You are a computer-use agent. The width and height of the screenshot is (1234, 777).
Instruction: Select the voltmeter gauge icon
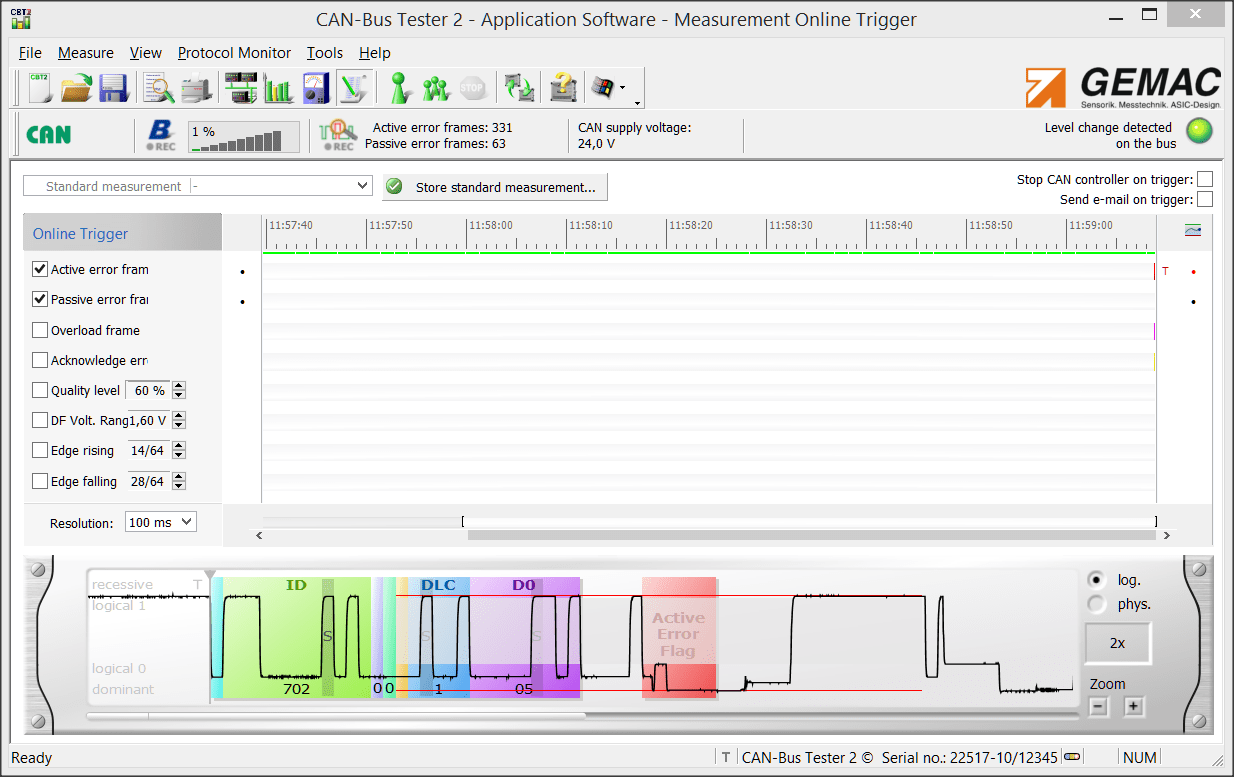coord(316,88)
